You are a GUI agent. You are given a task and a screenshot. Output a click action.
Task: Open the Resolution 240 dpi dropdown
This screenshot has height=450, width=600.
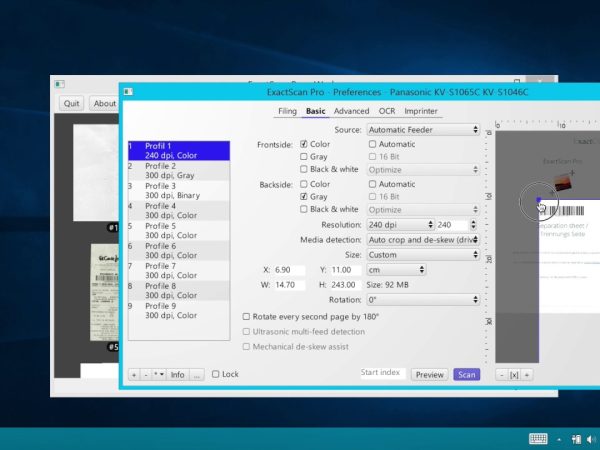click(x=401, y=225)
